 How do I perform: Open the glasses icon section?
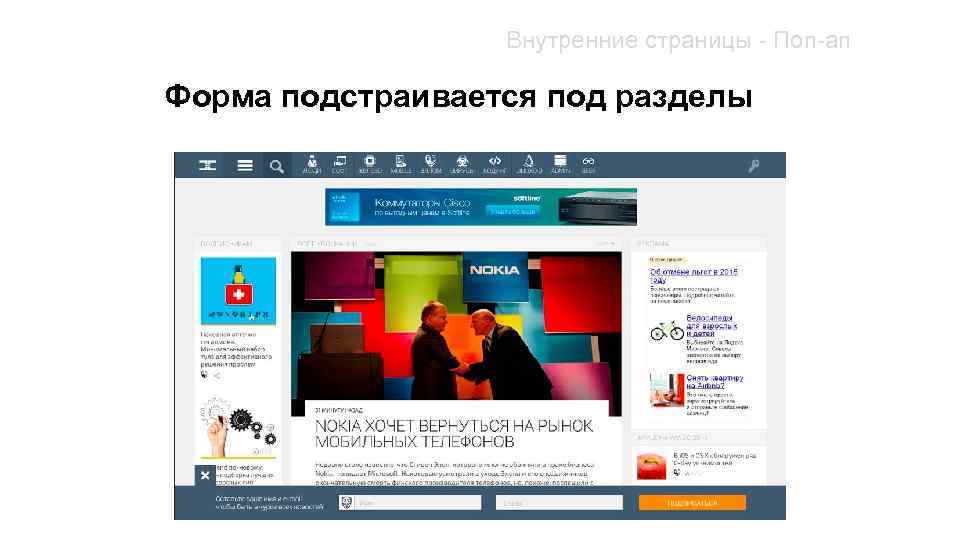[588, 164]
